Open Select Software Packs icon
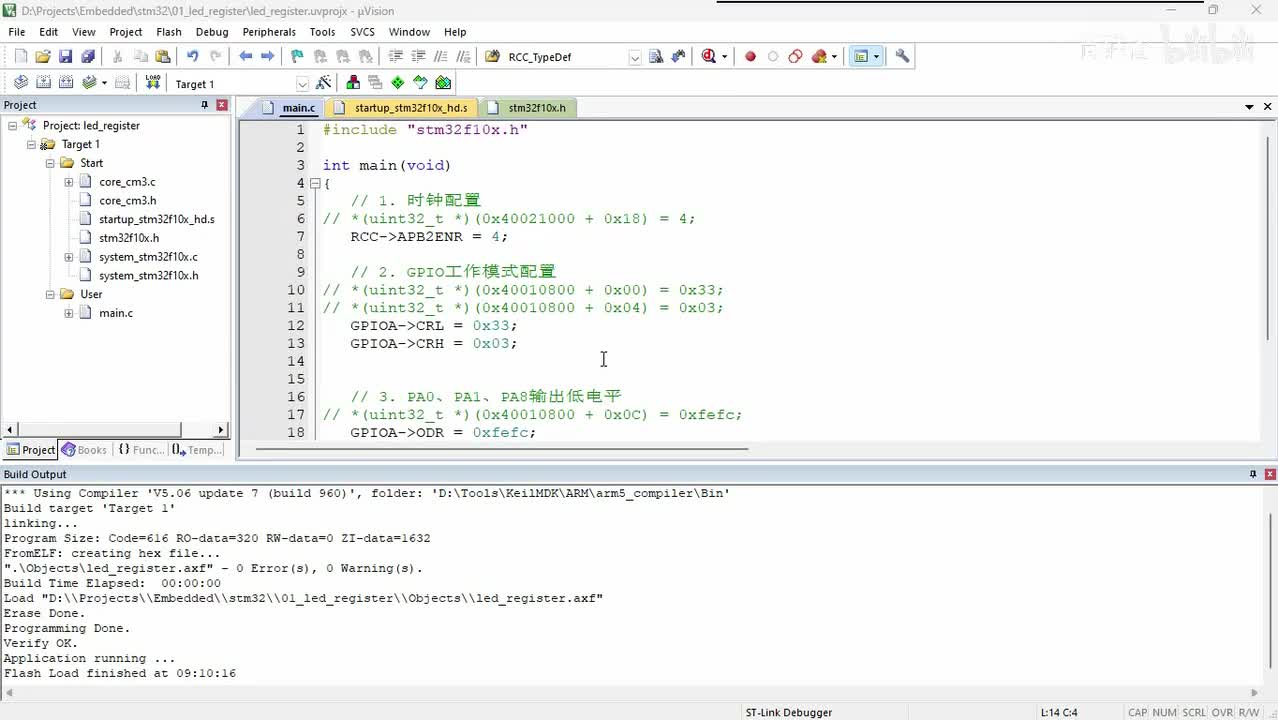The image size is (1278, 720). [x=420, y=83]
